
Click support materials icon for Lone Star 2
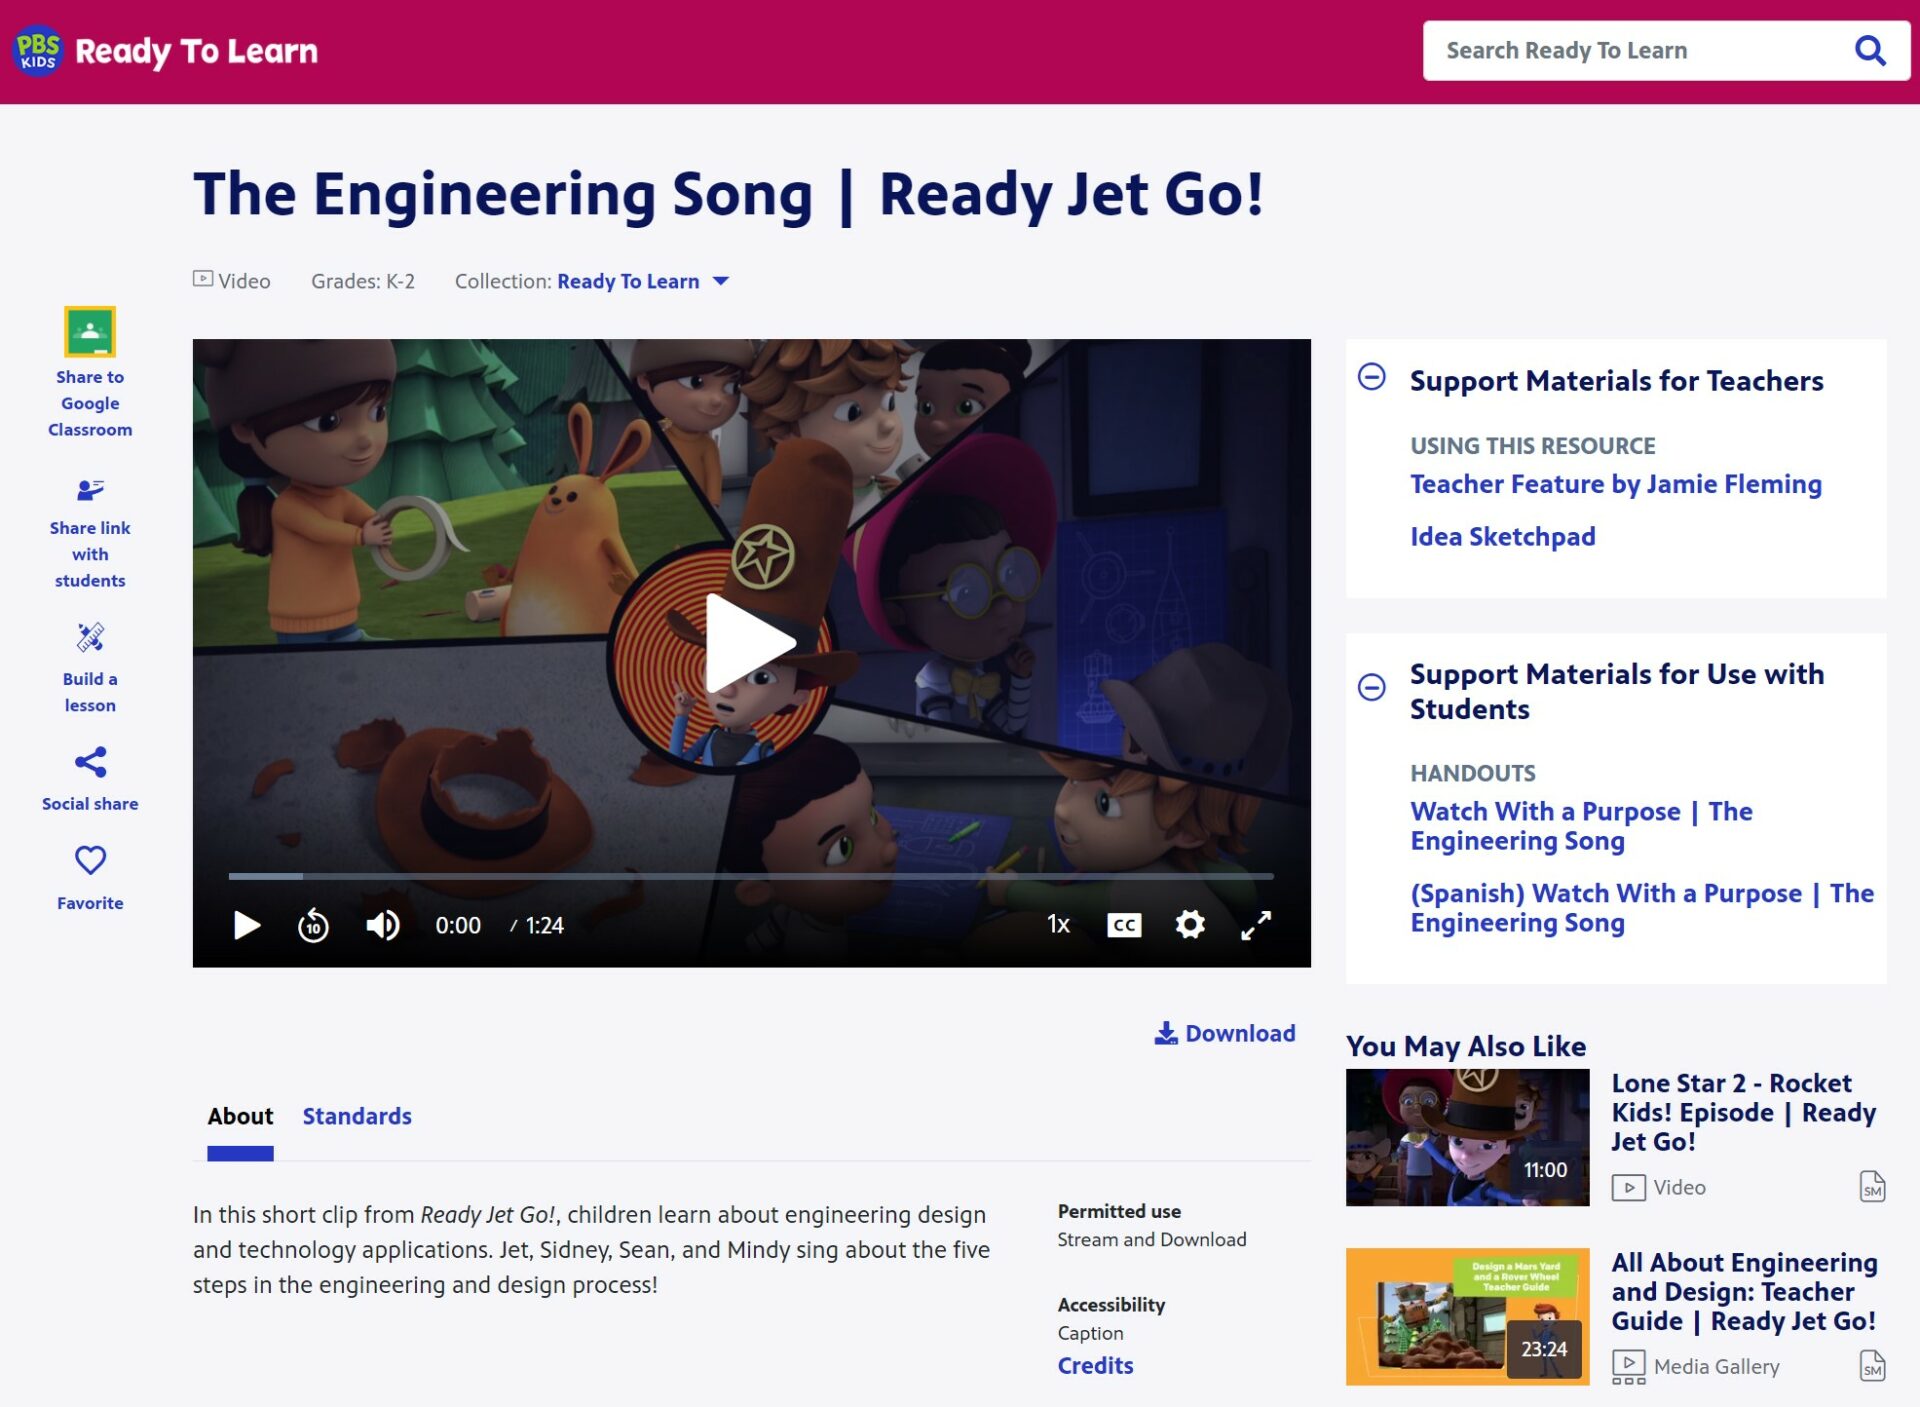coord(1872,1187)
